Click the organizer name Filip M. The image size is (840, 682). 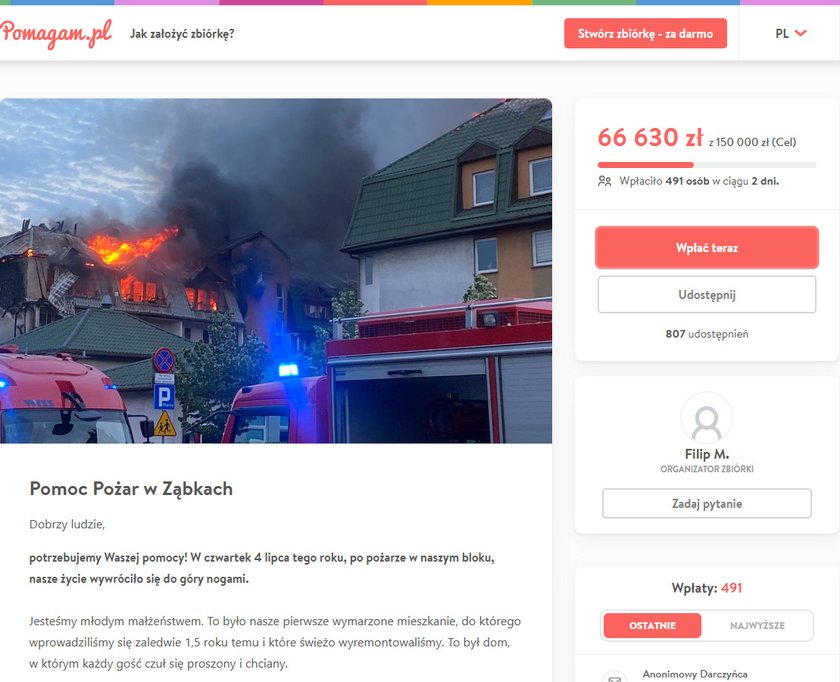[x=707, y=454]
